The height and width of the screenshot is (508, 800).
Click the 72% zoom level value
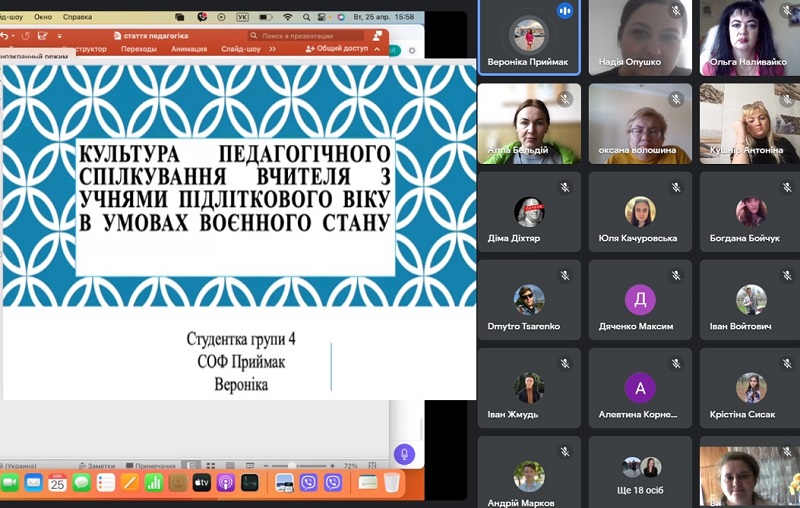click(351, 466)
